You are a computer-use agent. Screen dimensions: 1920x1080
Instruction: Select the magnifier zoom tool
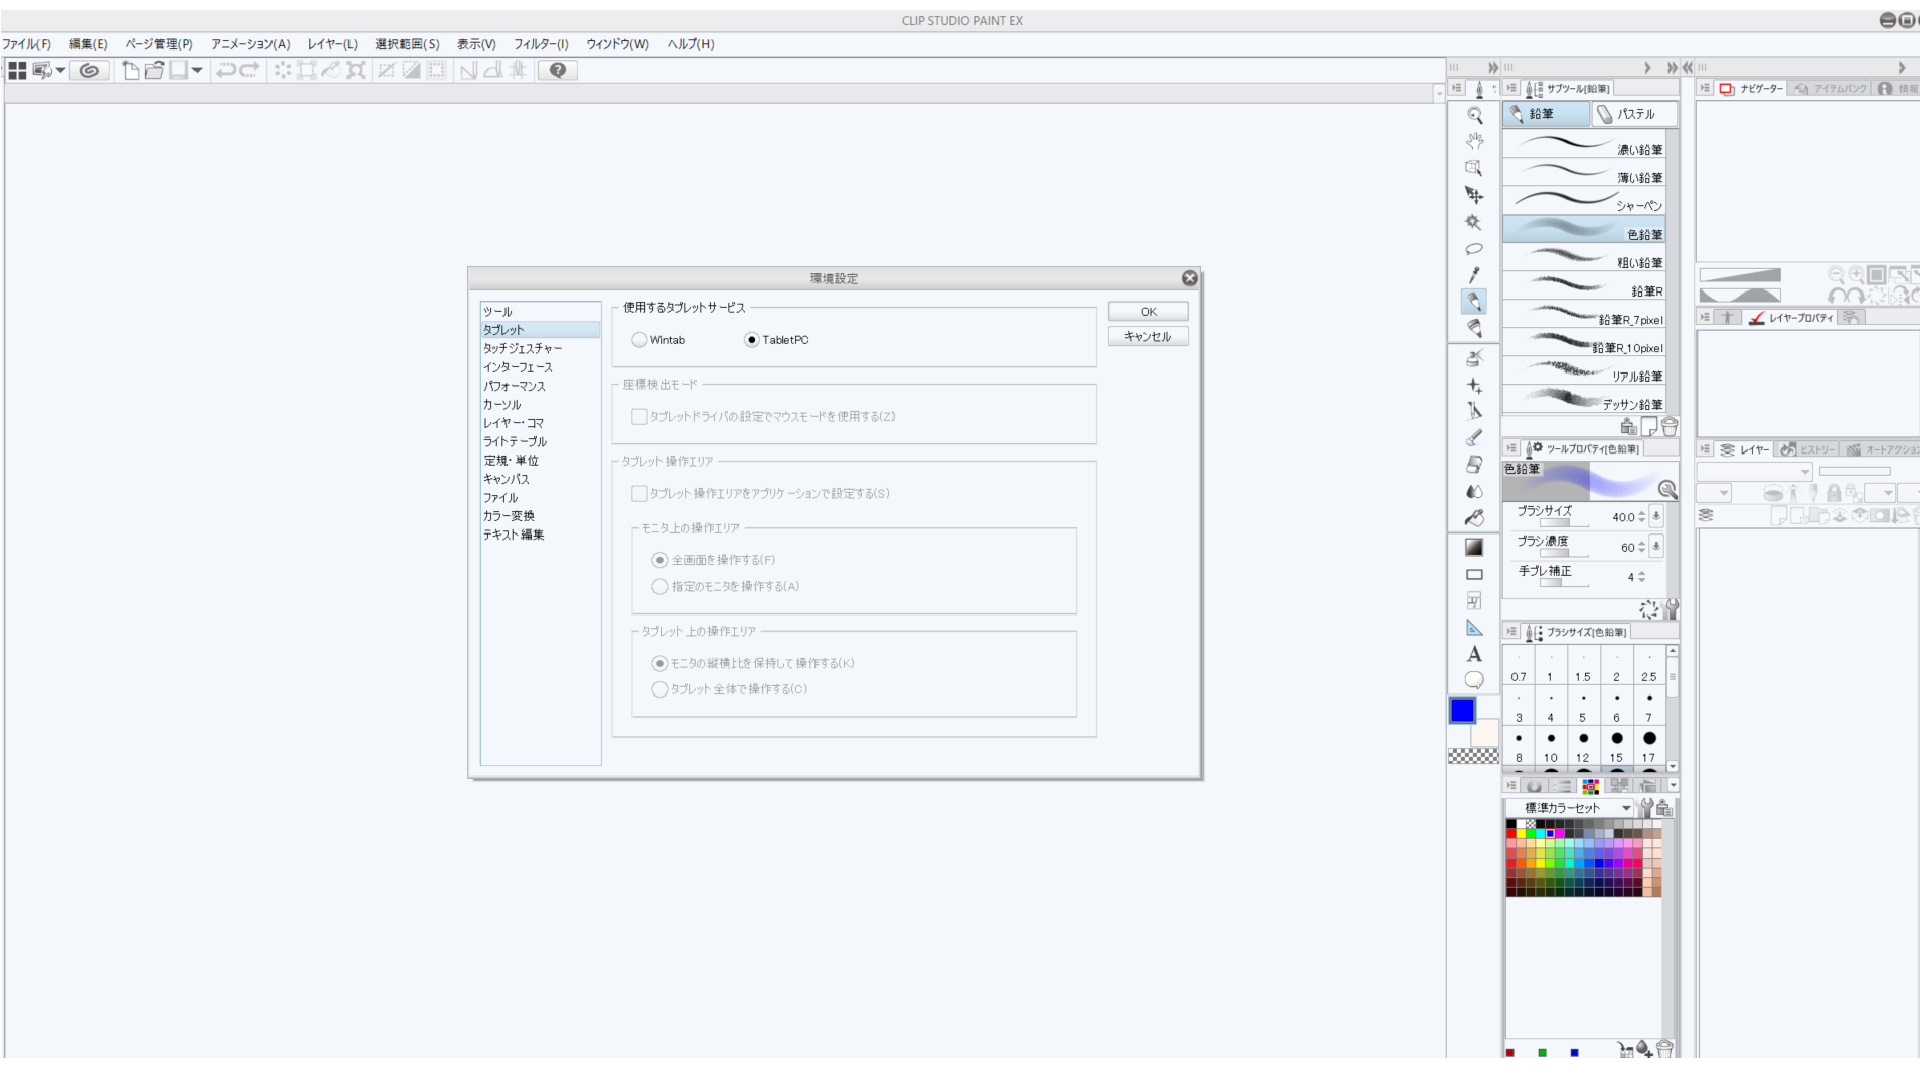click(1474, 115)
